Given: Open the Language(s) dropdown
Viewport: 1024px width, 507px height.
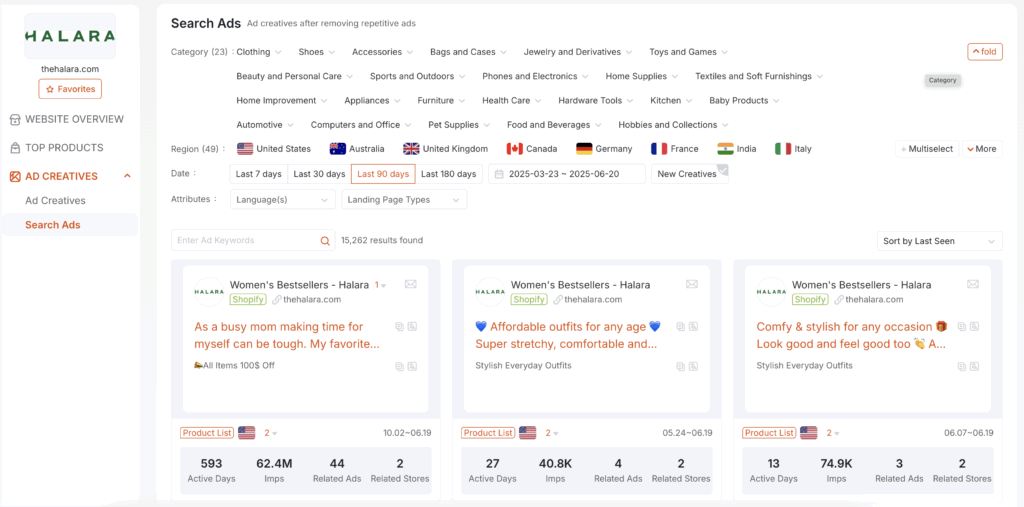Looking at the screenshot, I should (x=283, y=199).
